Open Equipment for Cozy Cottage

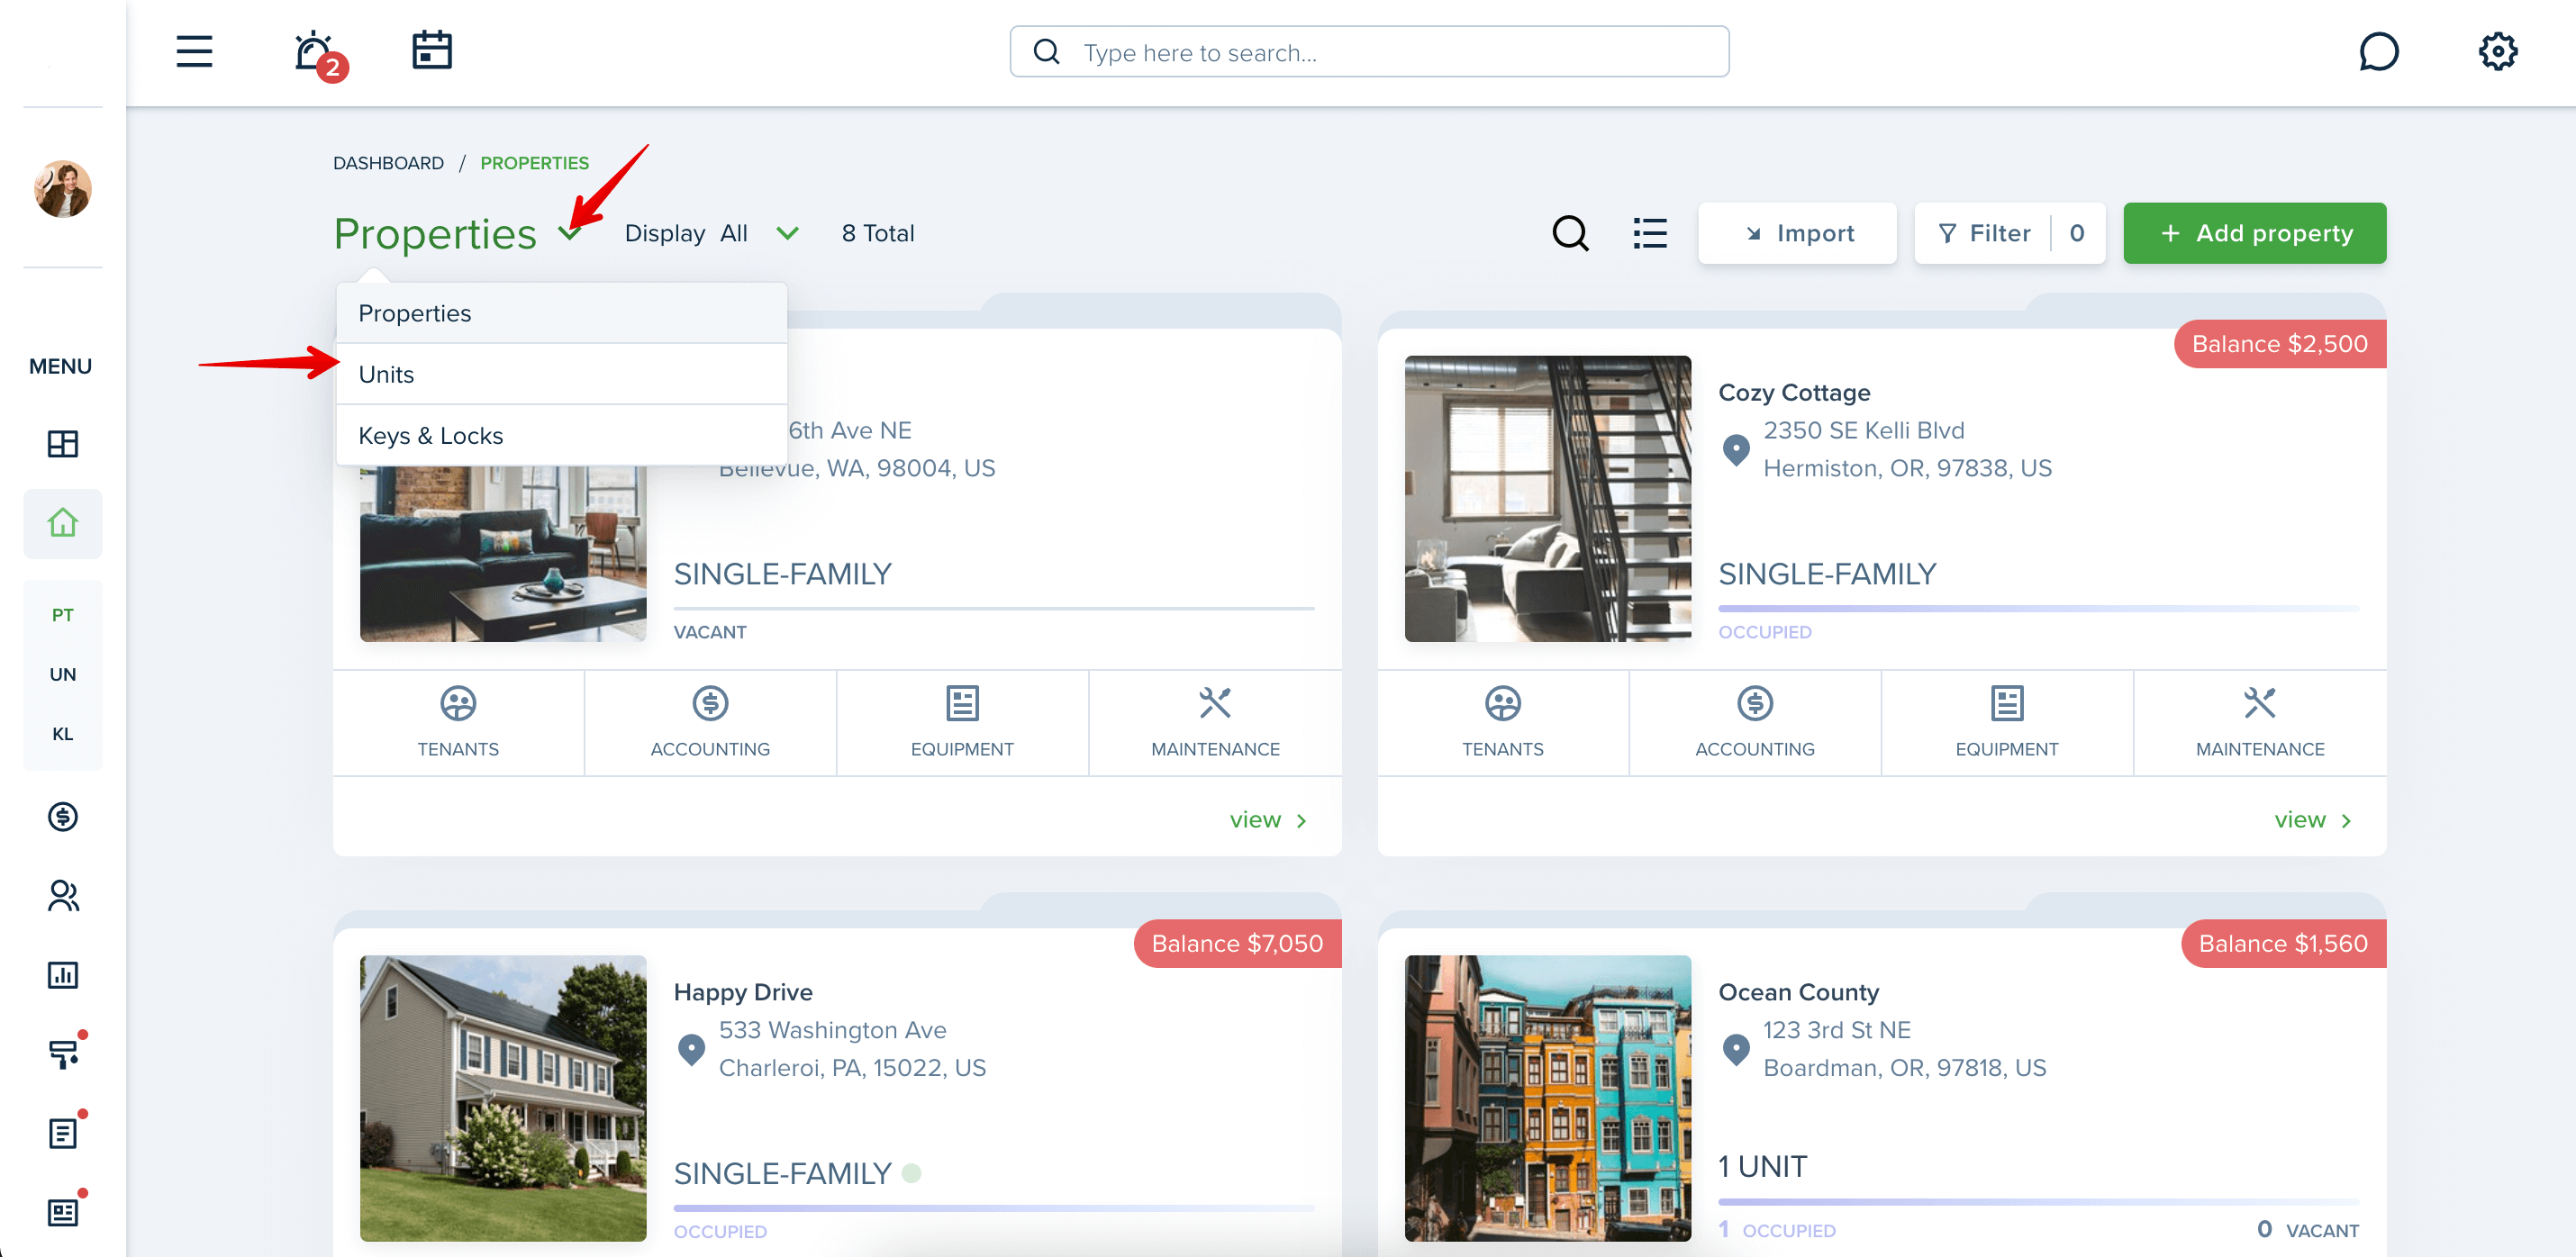click(x=2006, y=722)
